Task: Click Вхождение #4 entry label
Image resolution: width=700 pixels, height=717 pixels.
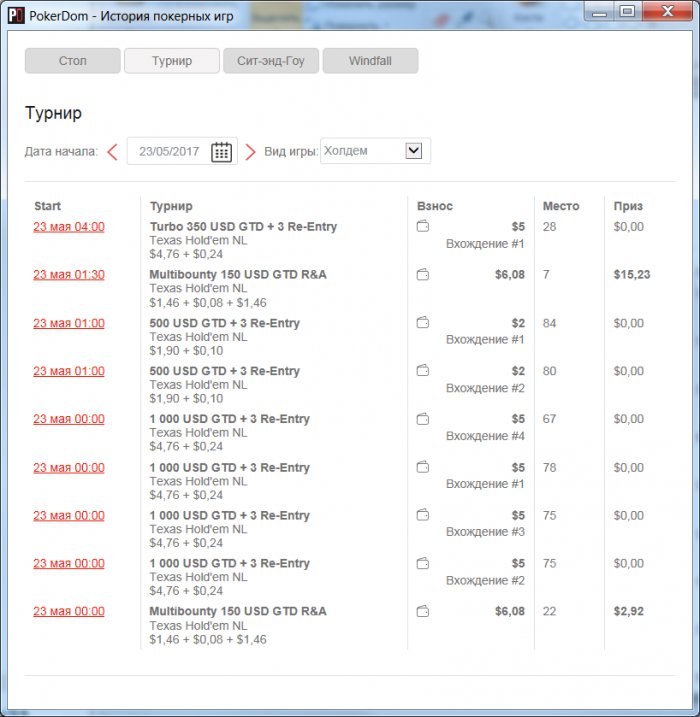Action: pyautogui.click(x=485, y=436)
